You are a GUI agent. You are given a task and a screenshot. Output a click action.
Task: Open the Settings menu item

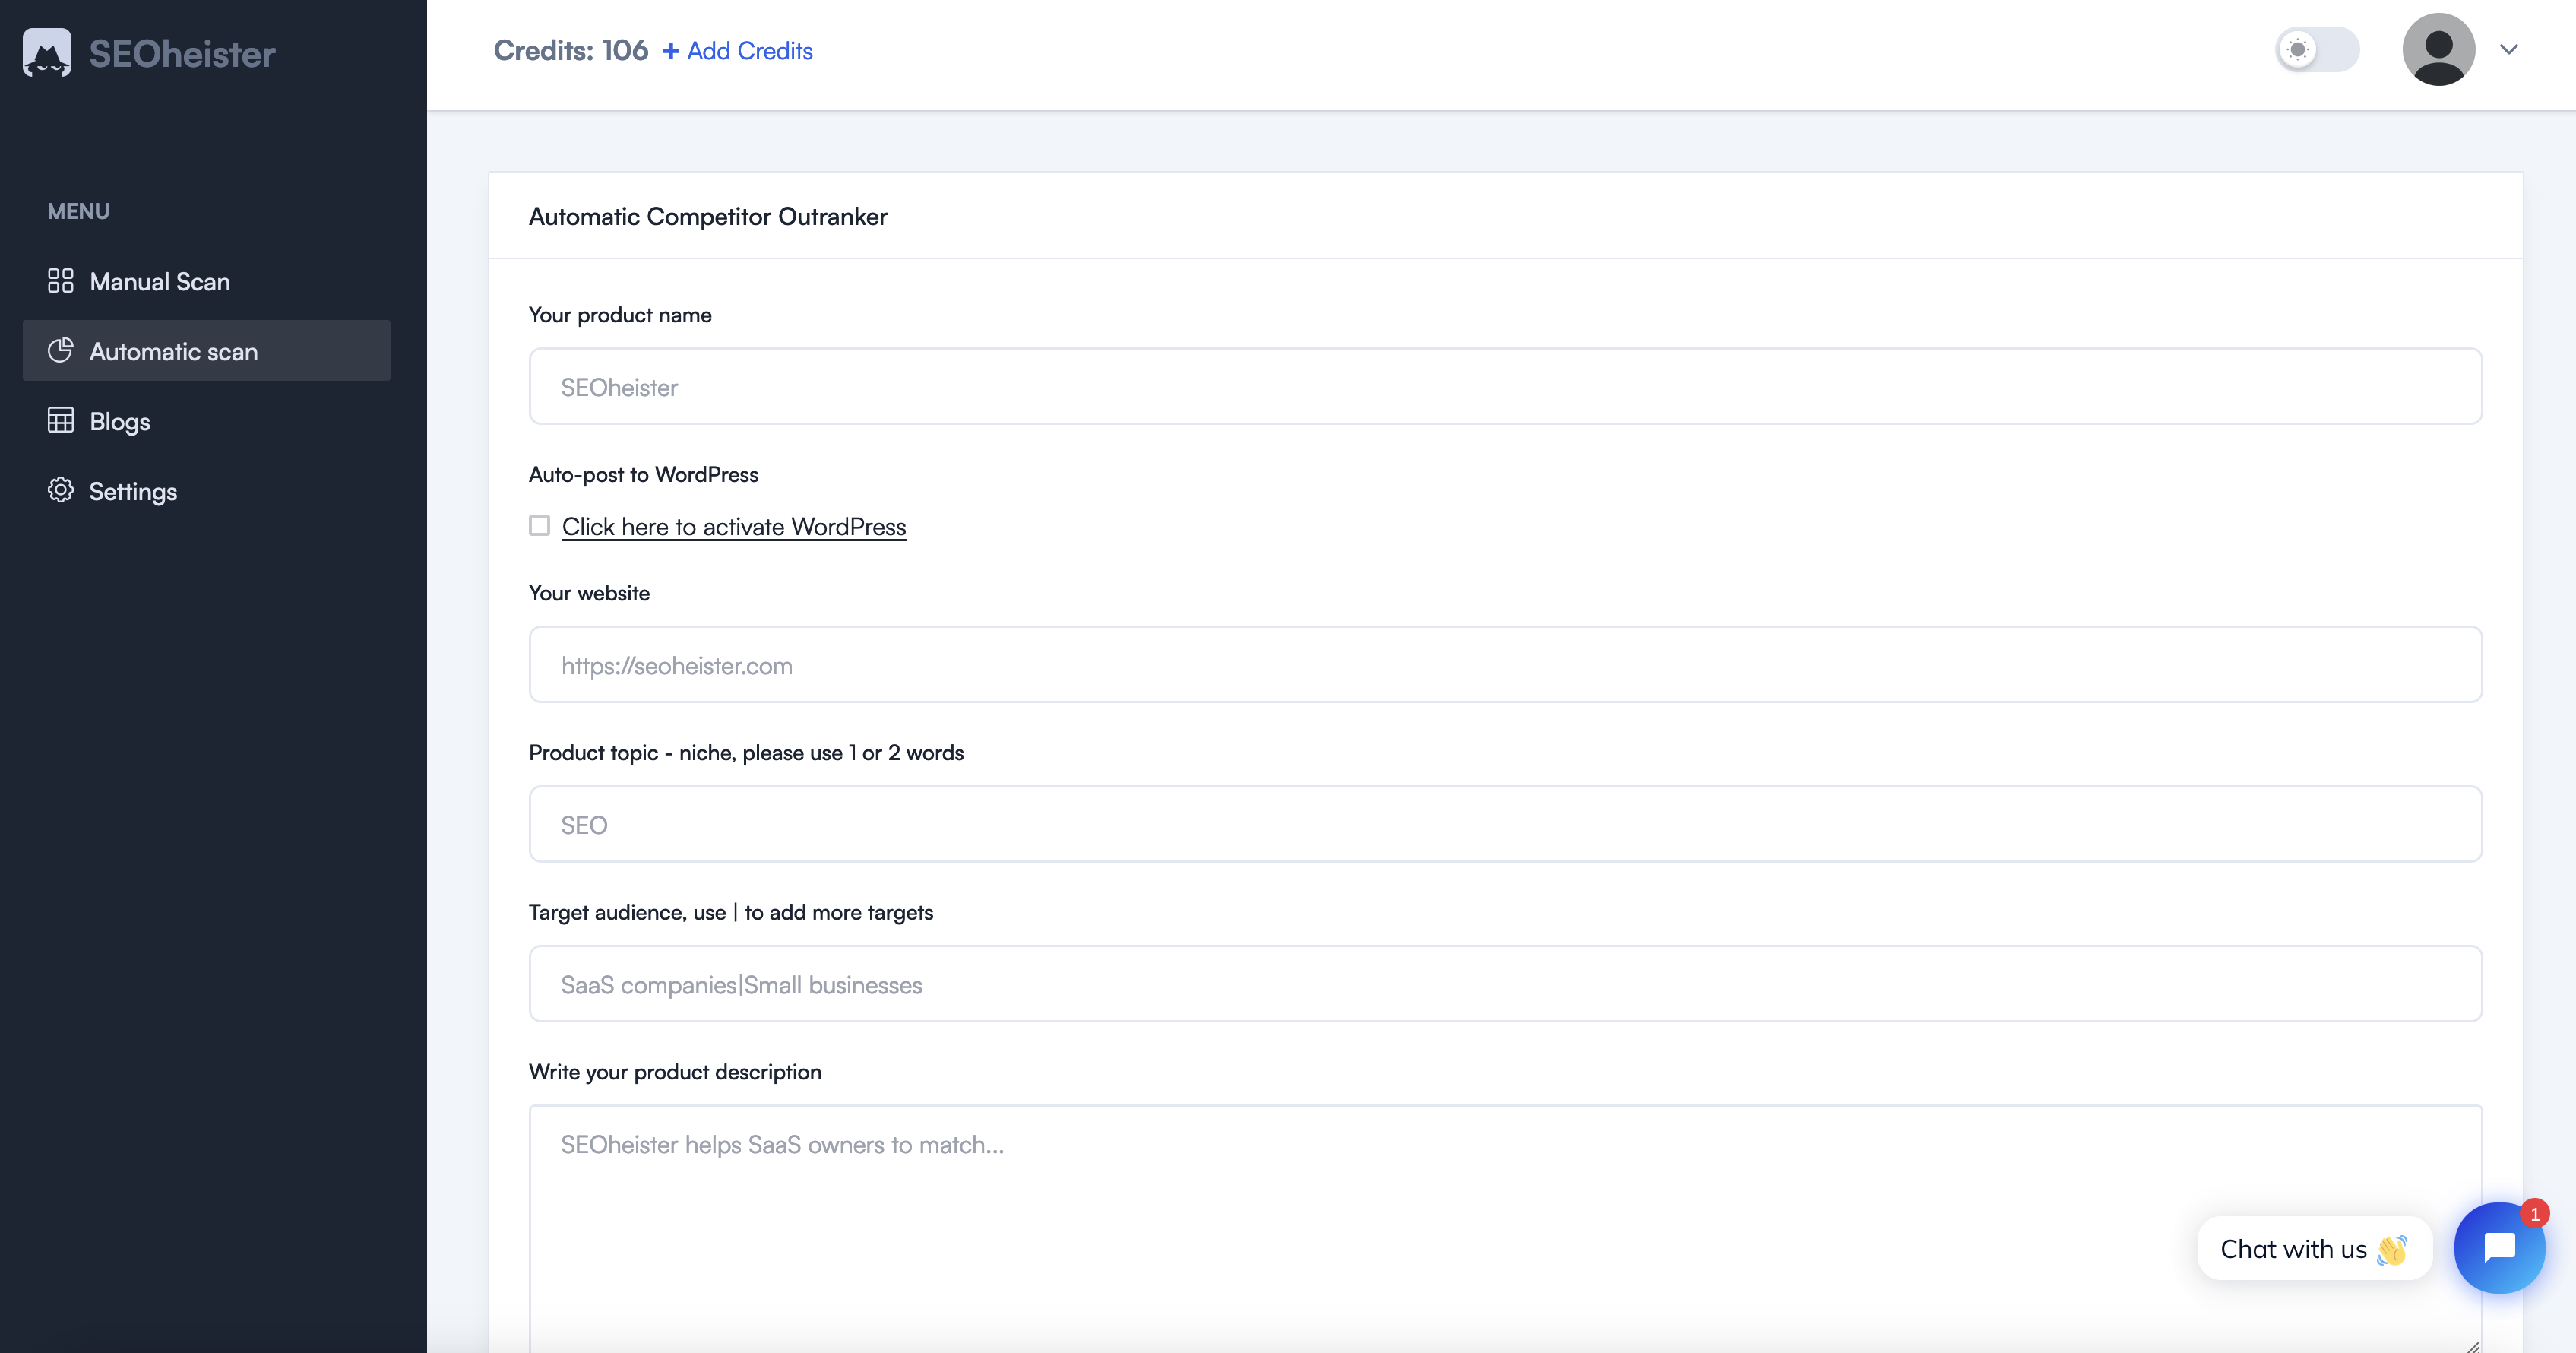click(206, 491)
